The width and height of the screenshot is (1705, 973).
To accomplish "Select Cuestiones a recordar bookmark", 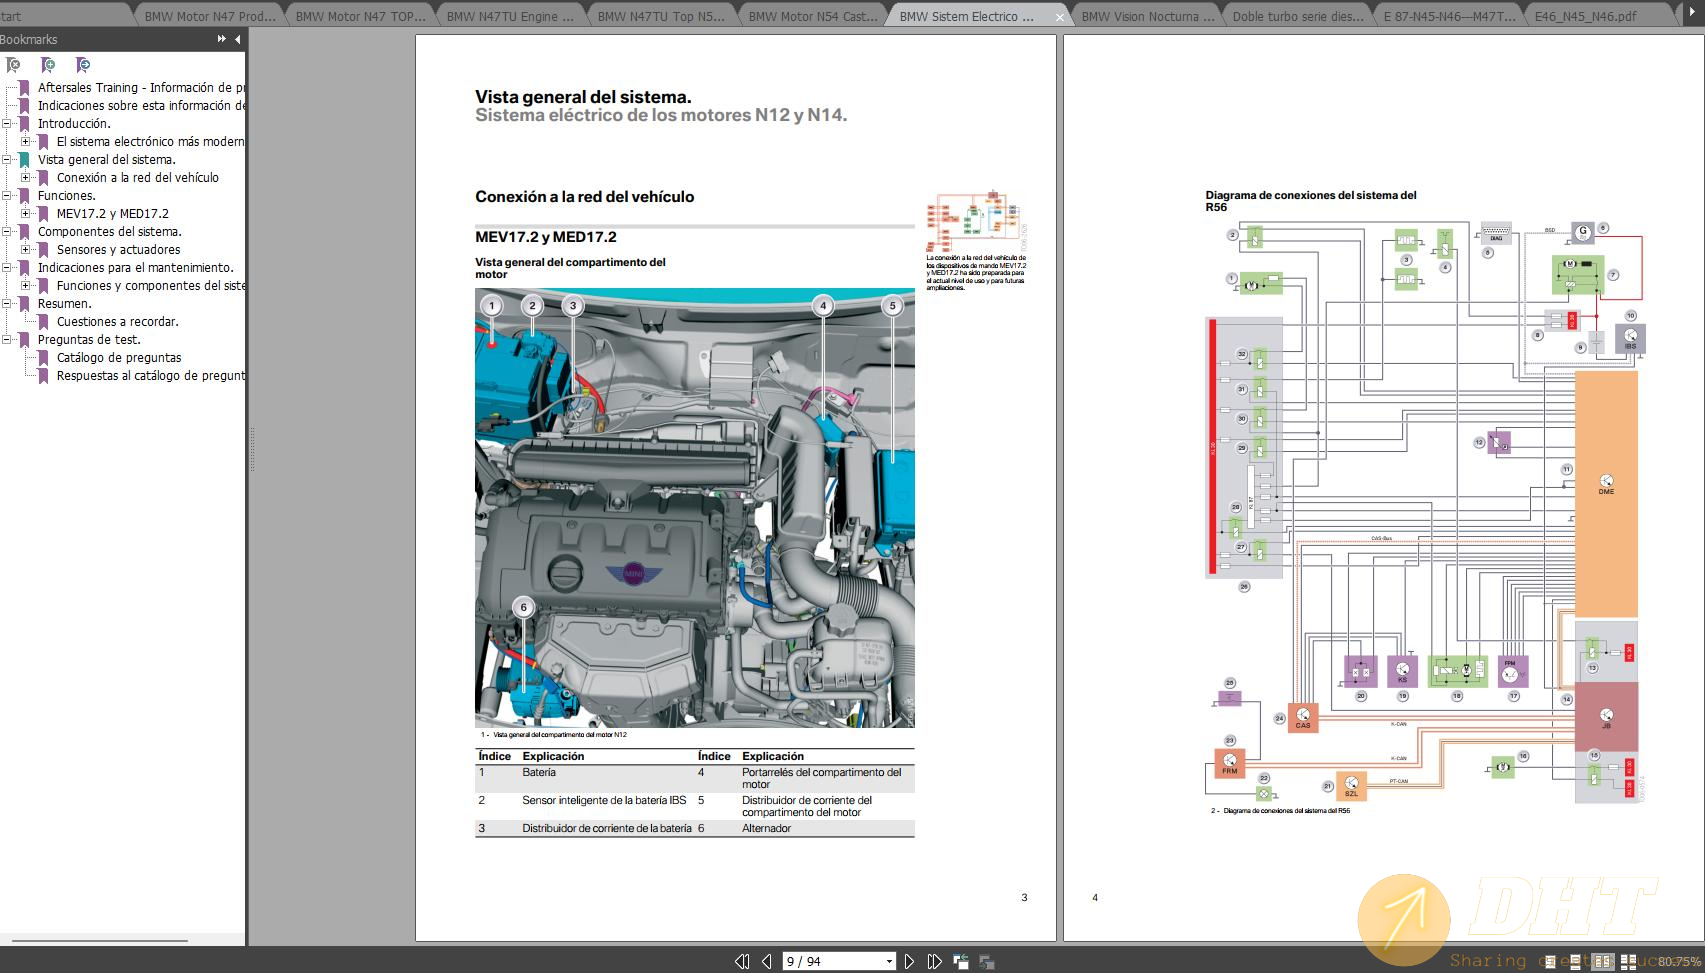I will pos(117,322).
